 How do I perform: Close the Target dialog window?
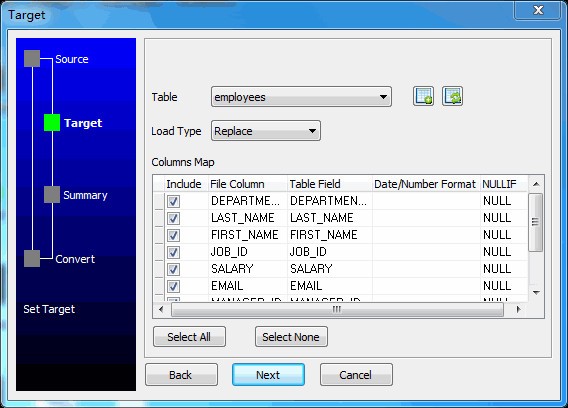[x=538, y=10]
